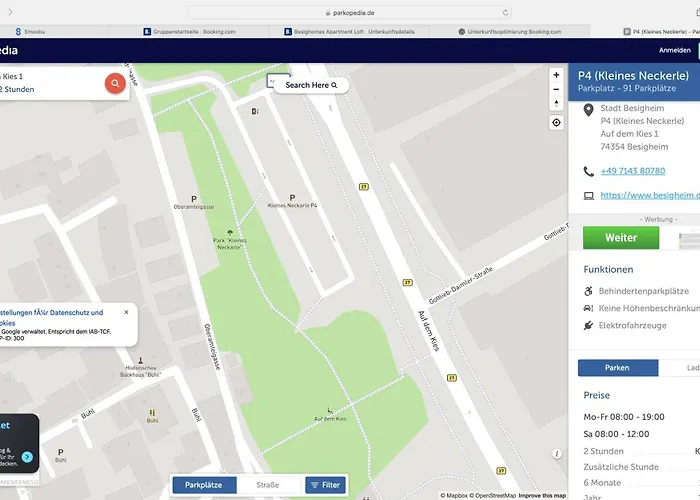Click the laptop website icon
Viewport: 700px width, 500px height.
point(589,196)
